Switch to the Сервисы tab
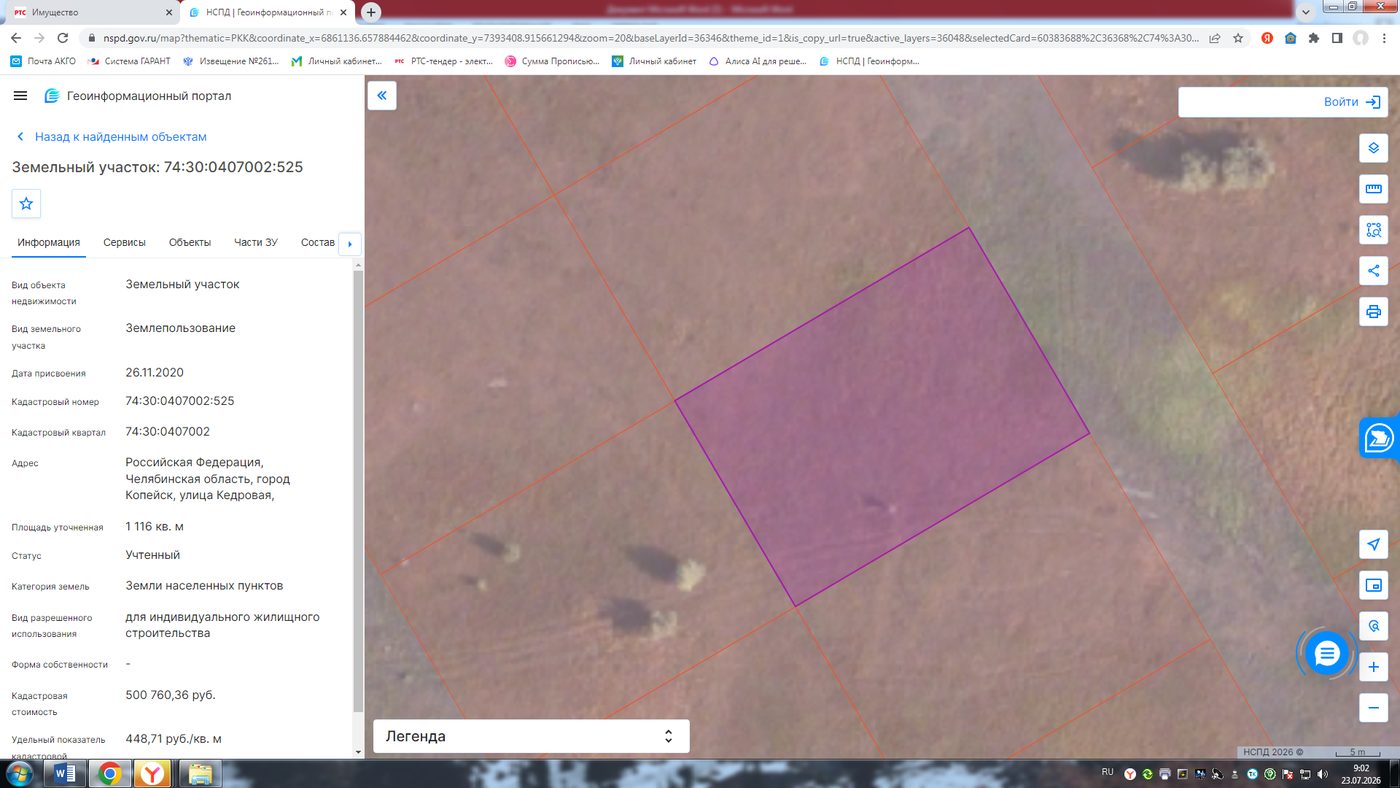This screenshot has width=1400, height=788. point(124,242)
